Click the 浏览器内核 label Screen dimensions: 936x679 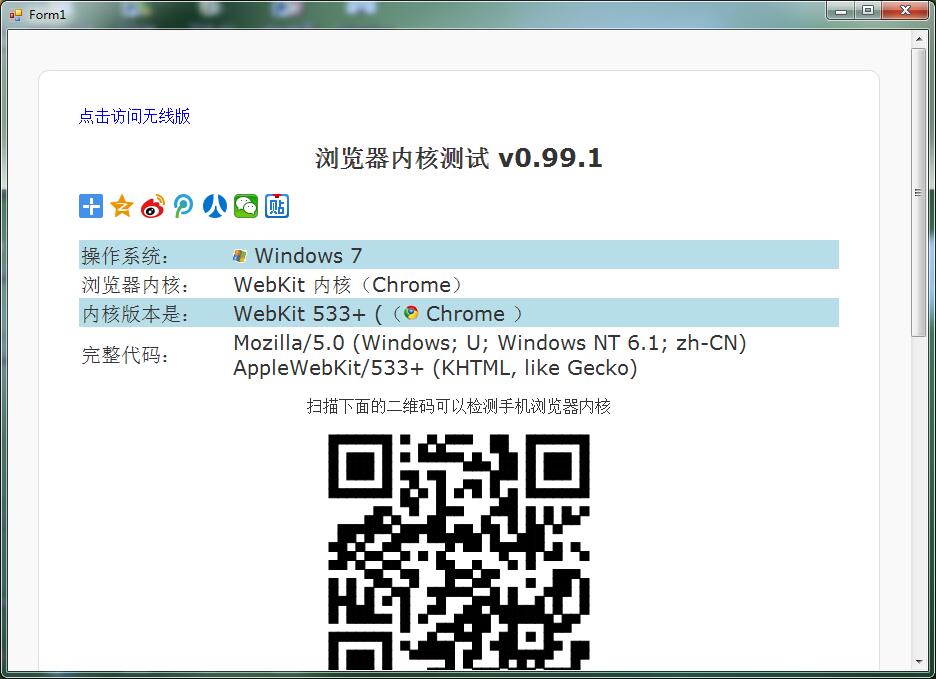(136, 285)
